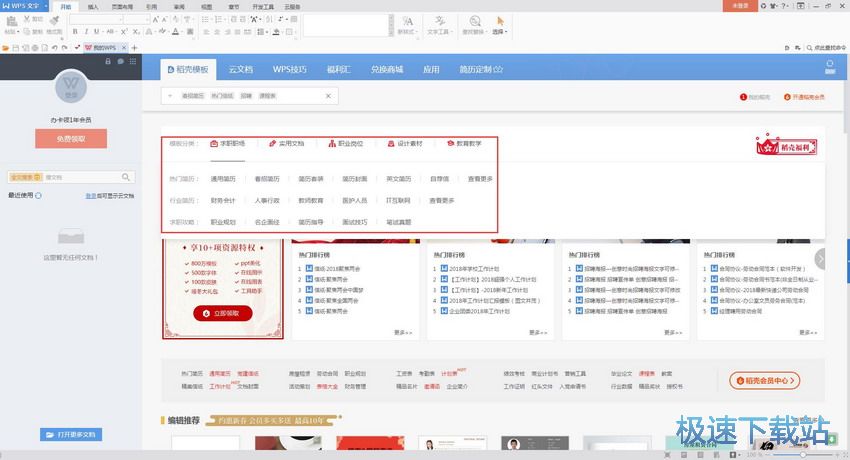850x460 pixels.
Task: Click the 开通稻壳会员 link
Action: tap(804, 97)
